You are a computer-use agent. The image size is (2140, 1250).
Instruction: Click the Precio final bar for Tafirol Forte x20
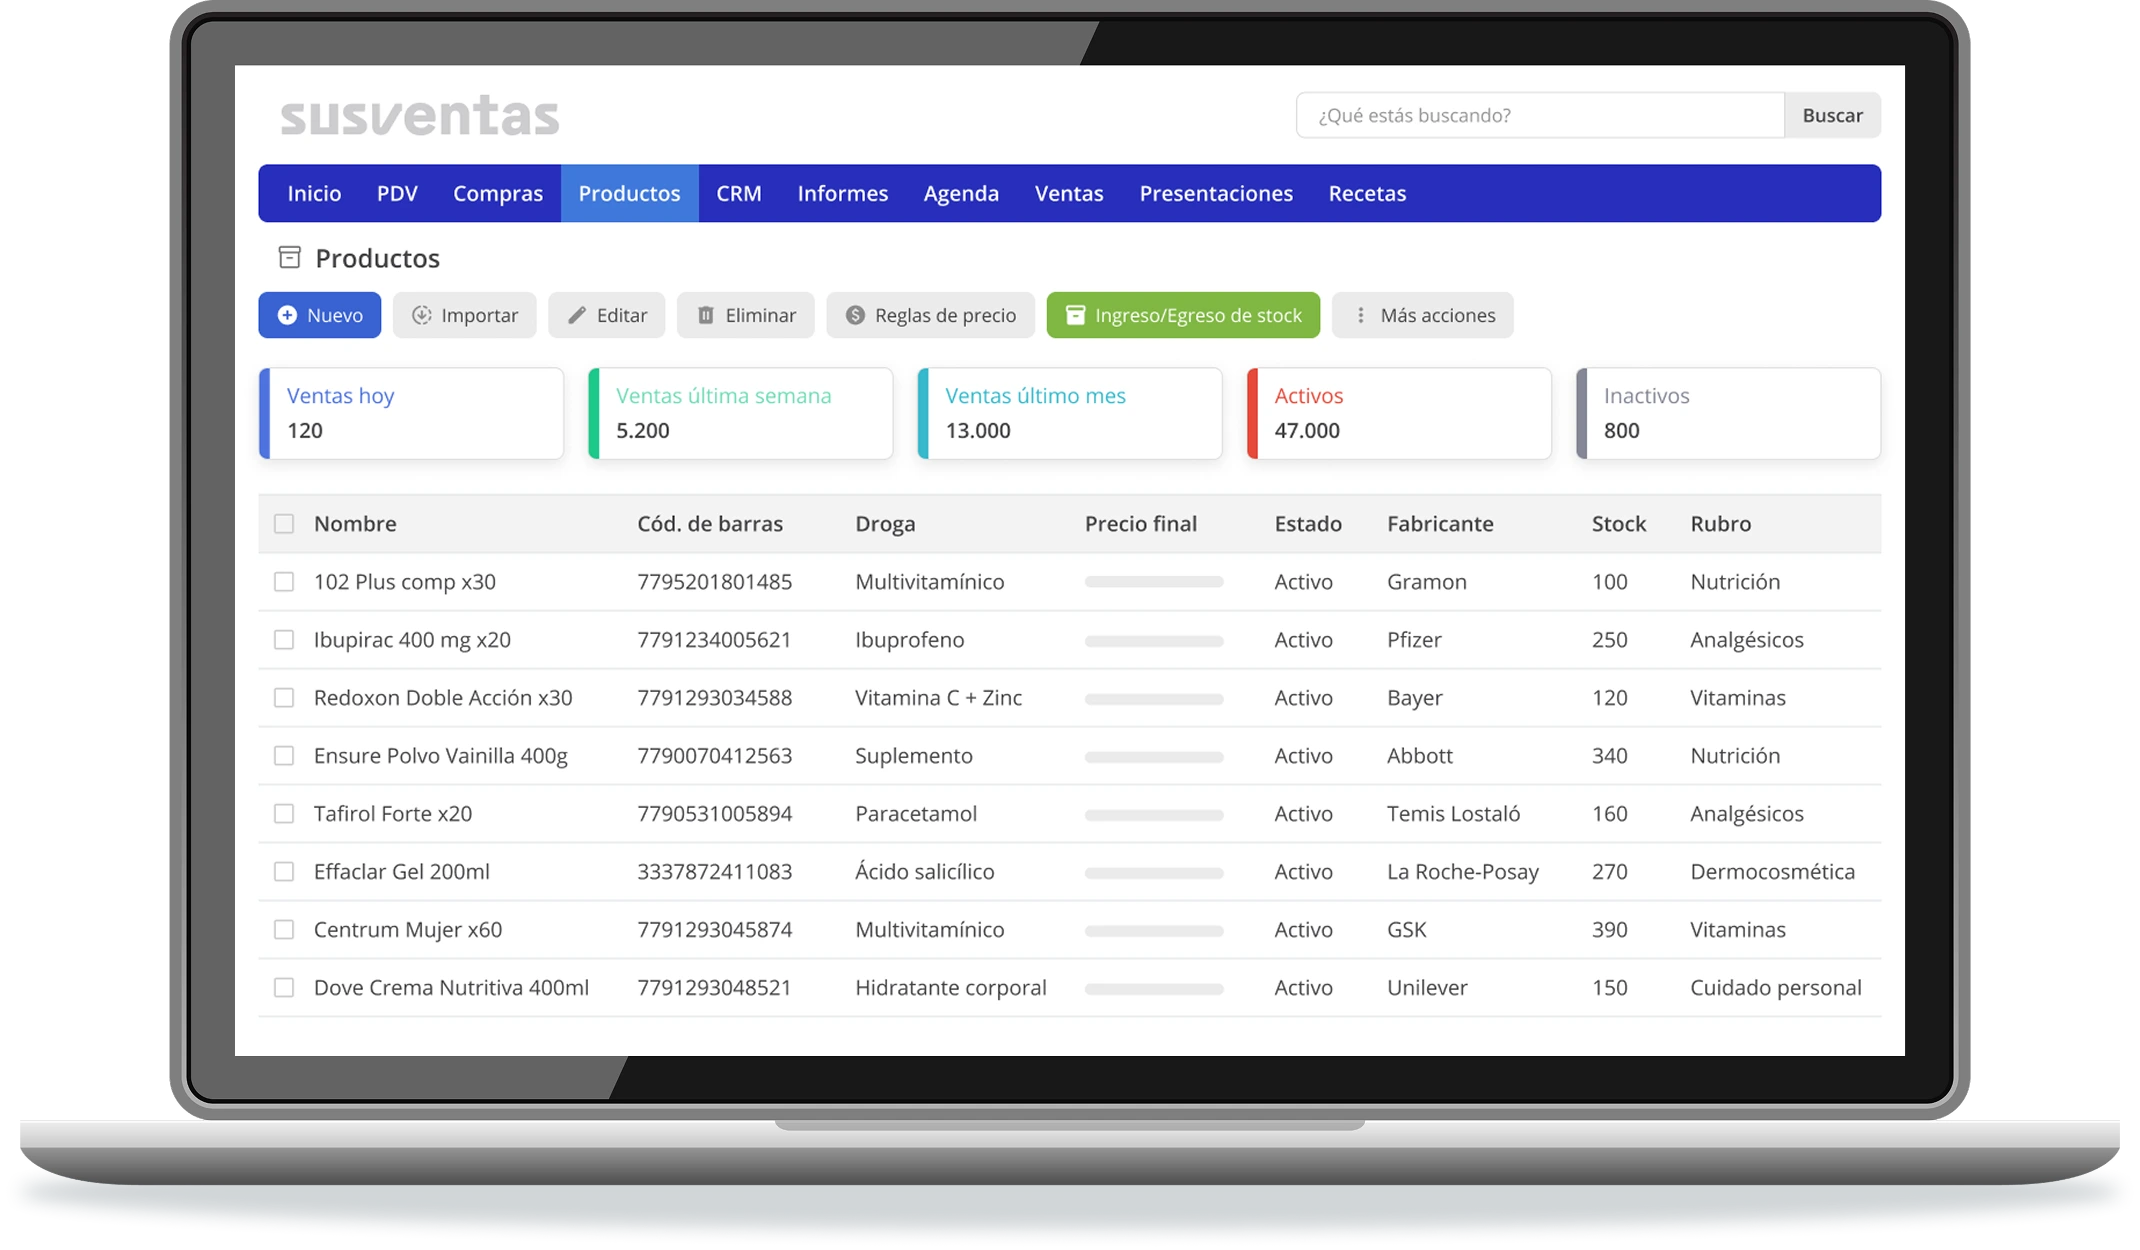[x=1152, y=813]
